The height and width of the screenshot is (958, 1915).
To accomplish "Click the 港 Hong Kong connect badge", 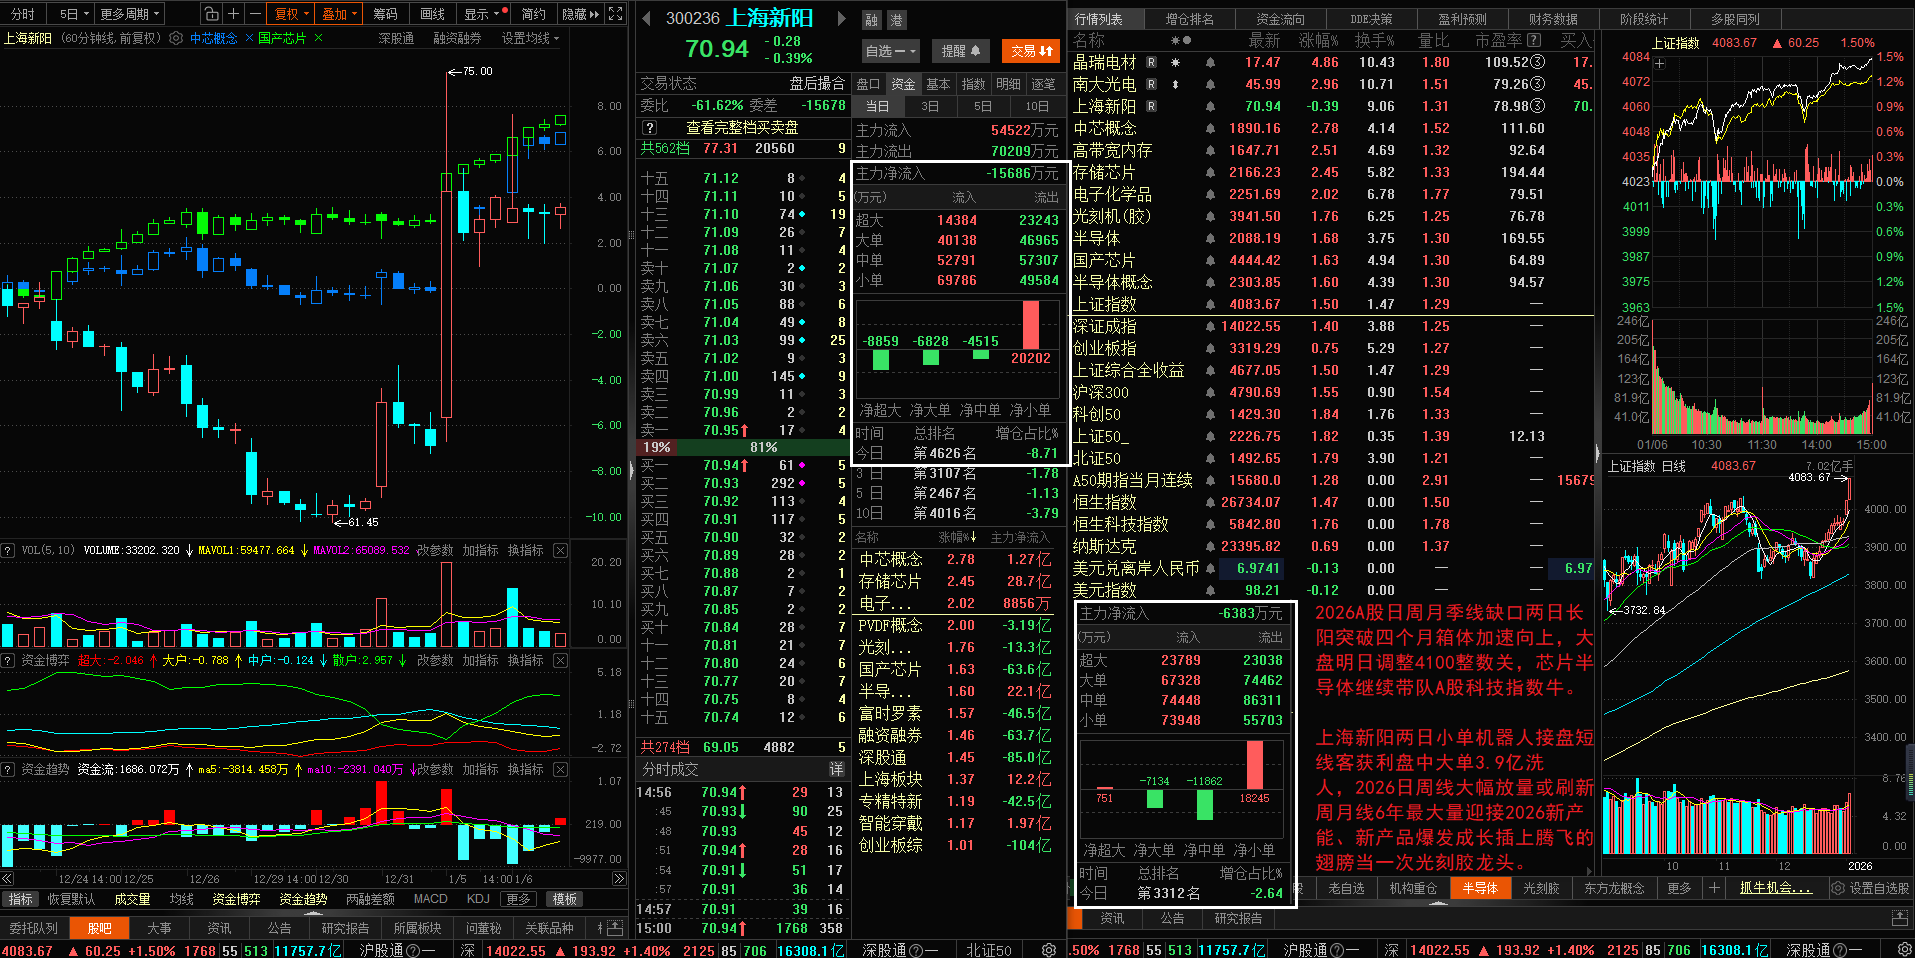I will pos(896,20).
